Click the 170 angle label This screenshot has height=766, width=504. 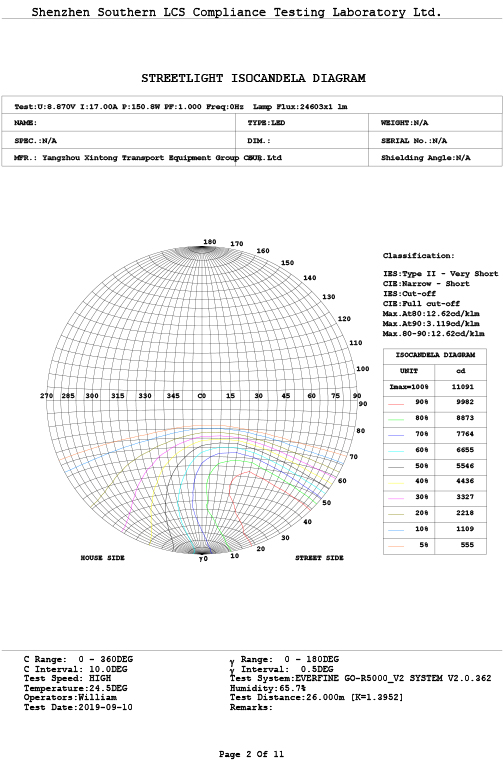(237, 244)
